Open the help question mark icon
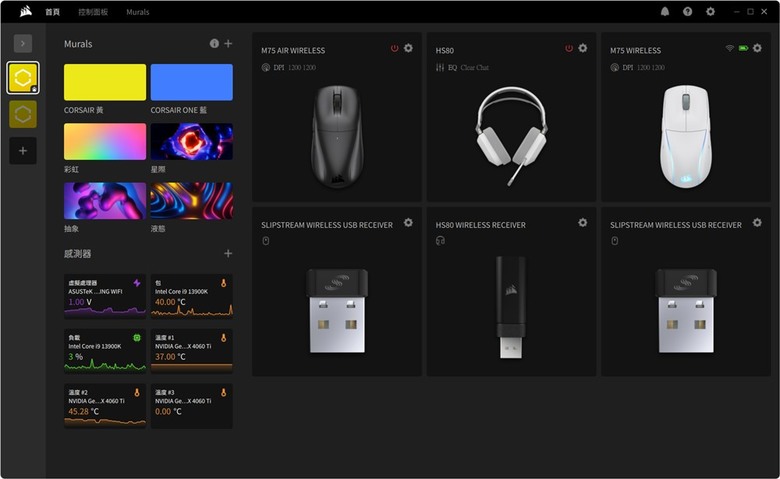 click(687, 11)
